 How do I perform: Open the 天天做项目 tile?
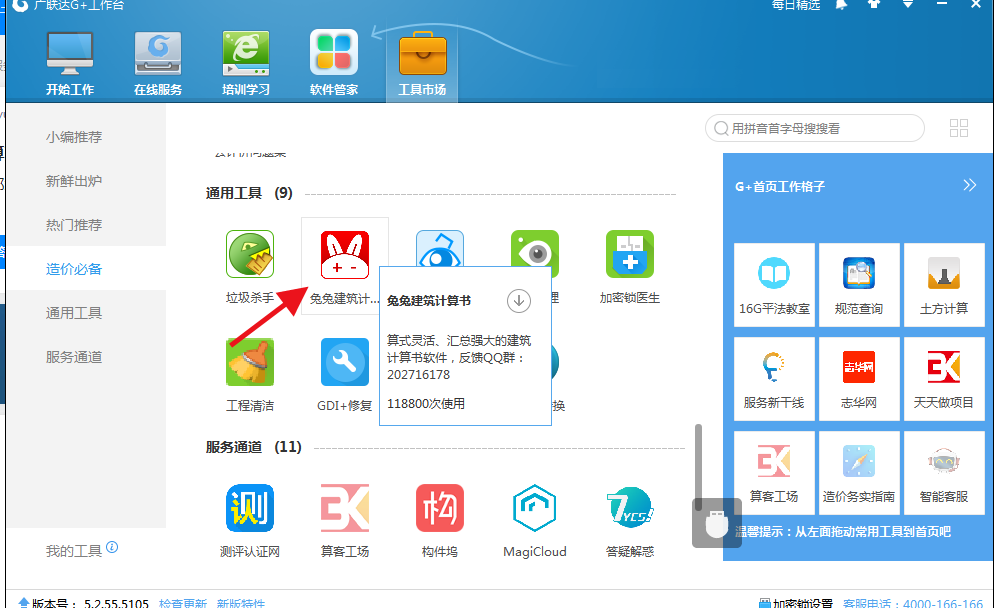click(944, 378)
